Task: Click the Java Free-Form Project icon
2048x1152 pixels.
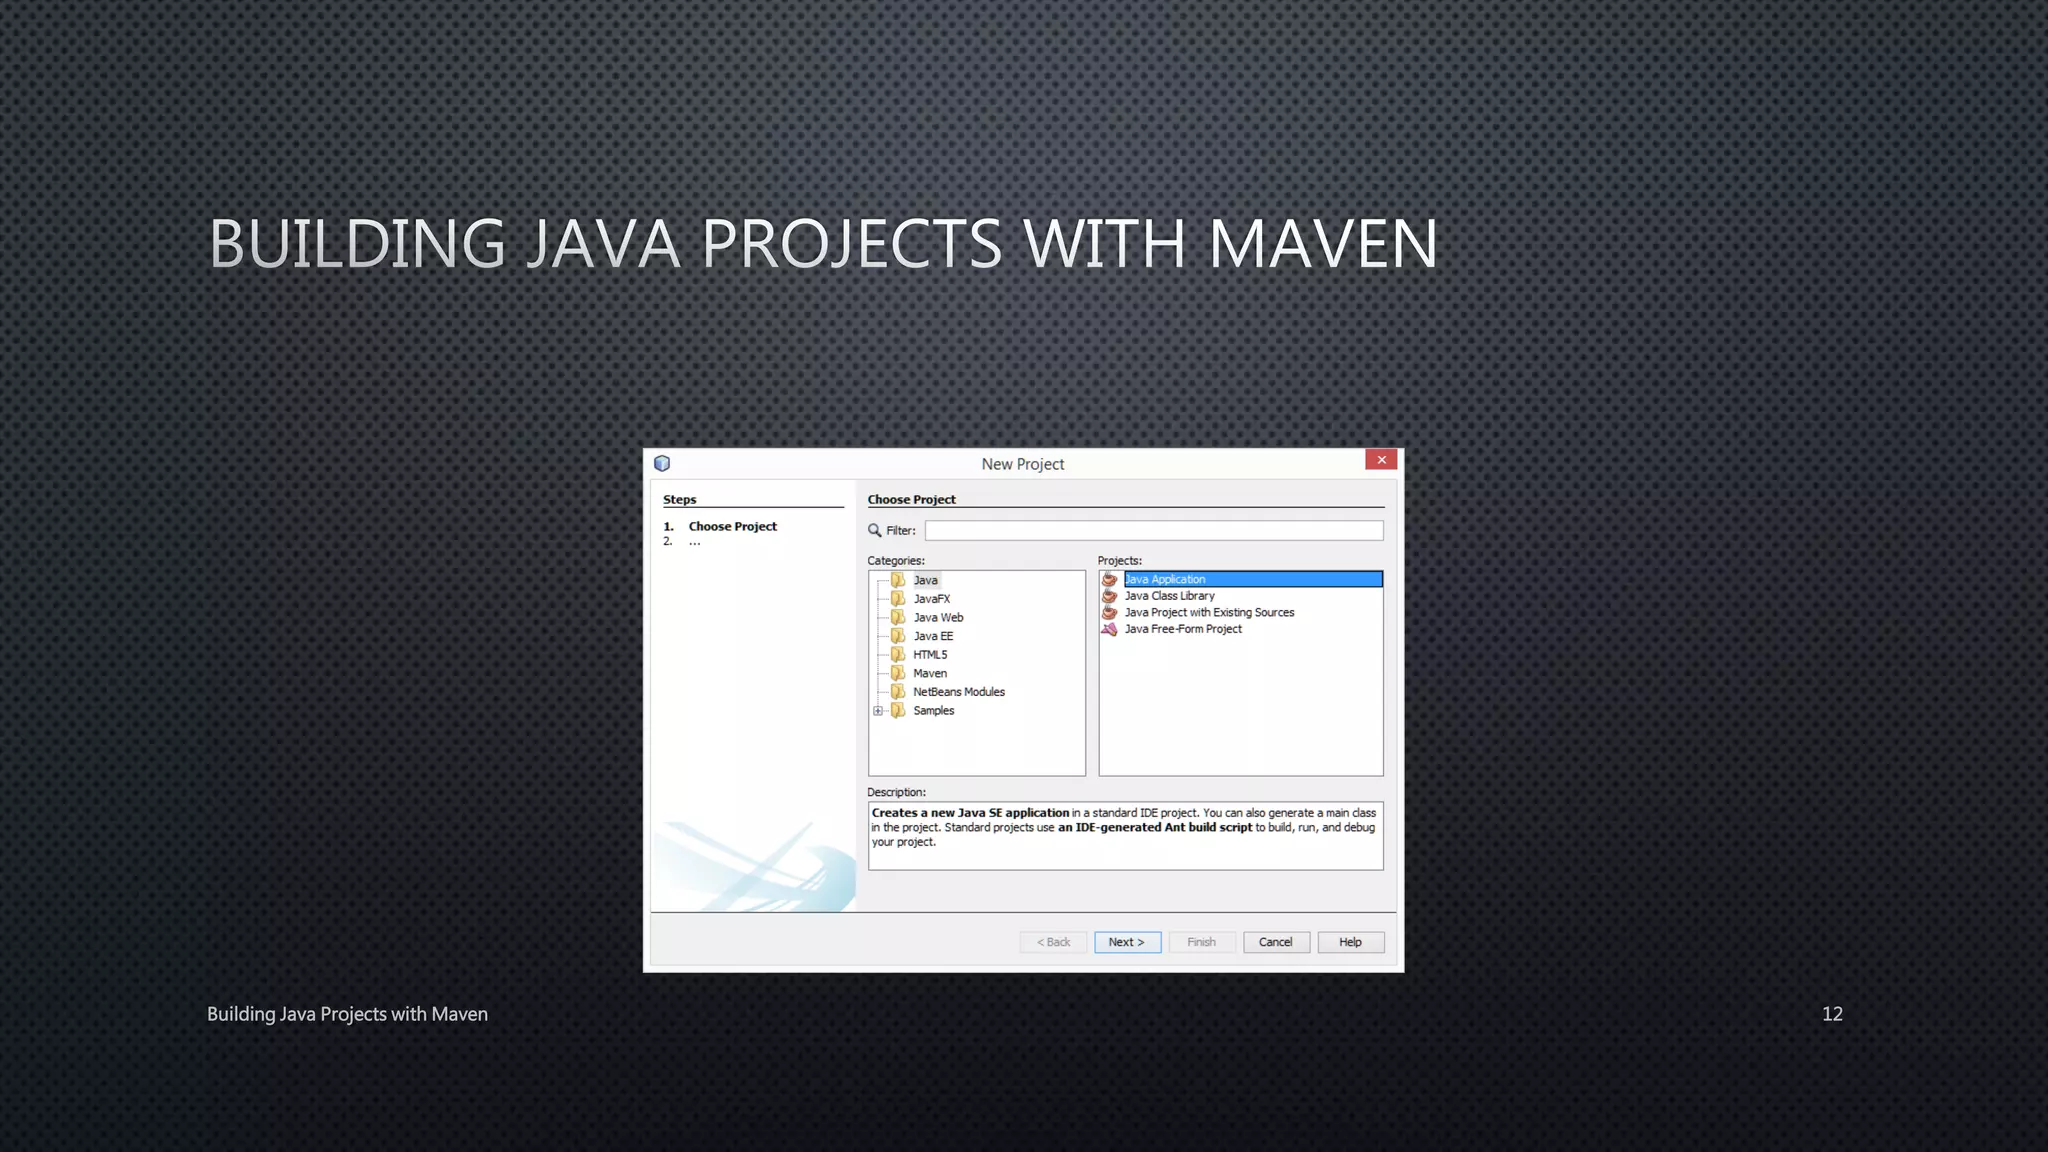Action: coord(1109,629)
